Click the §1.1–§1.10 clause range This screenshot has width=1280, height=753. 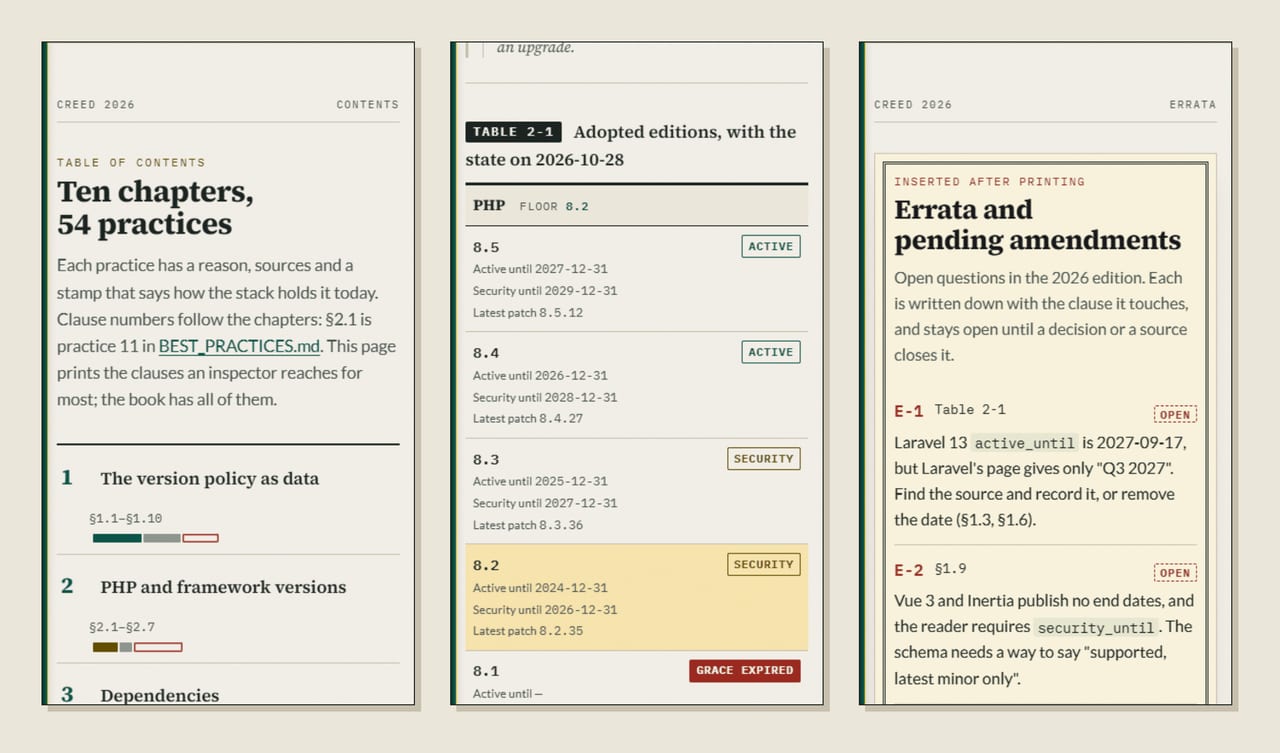pos(125,519)
